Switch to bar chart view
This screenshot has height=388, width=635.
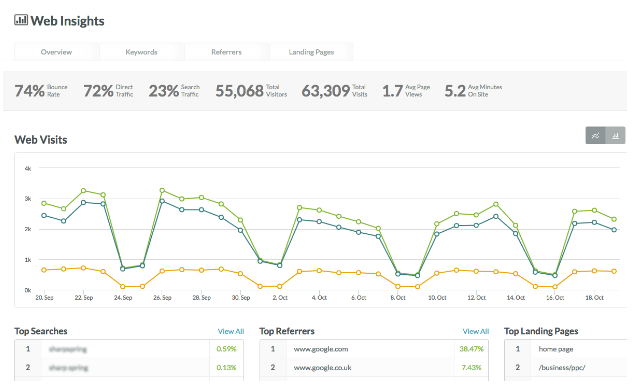tap(616, 135)
